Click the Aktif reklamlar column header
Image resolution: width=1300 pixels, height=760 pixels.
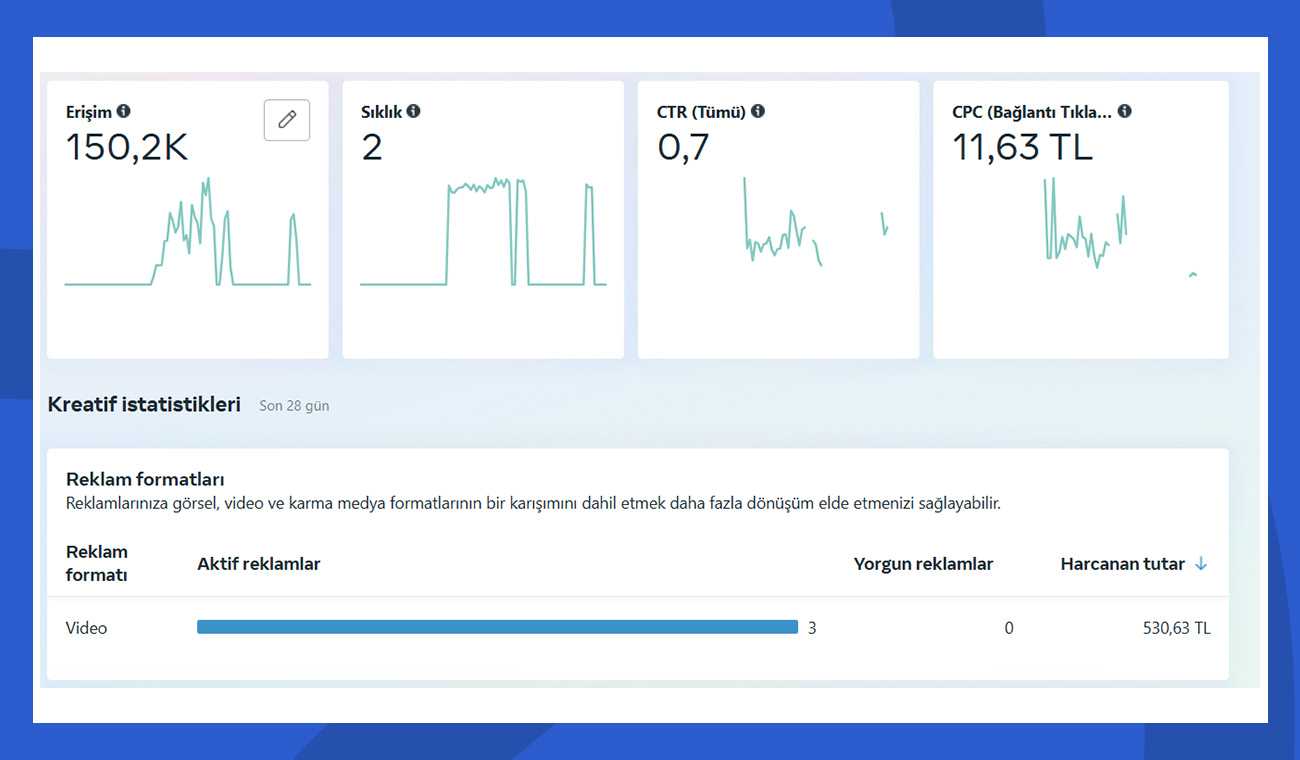pos(259,564)
